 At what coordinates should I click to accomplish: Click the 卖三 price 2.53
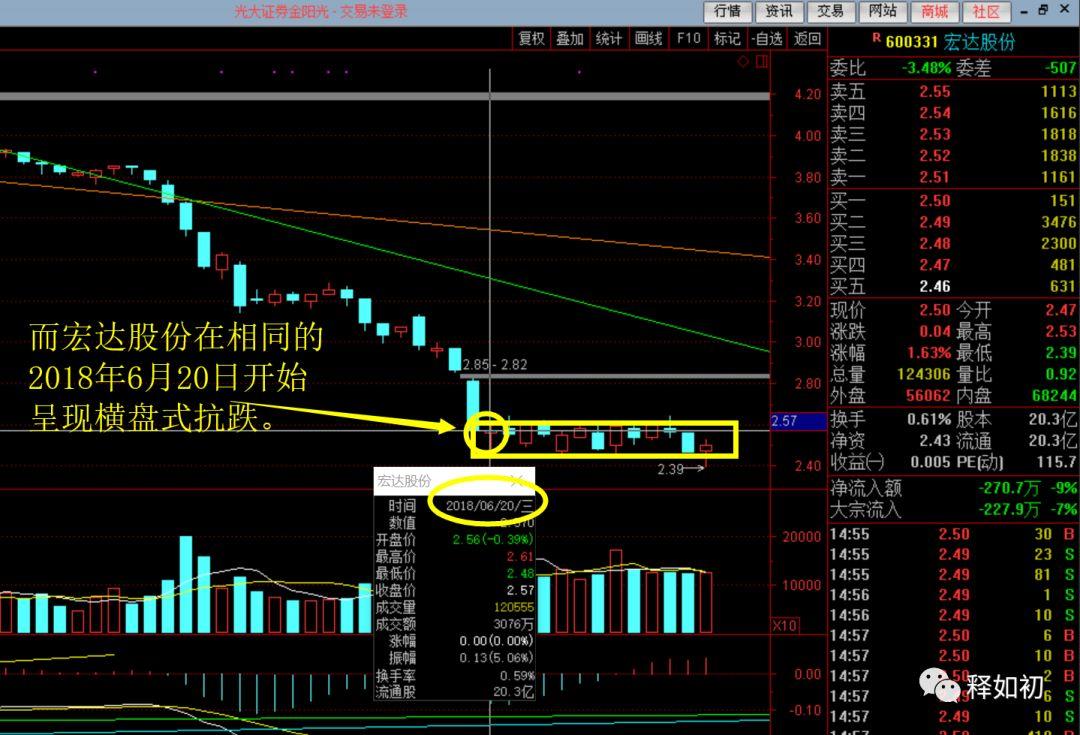pos(935,134)
